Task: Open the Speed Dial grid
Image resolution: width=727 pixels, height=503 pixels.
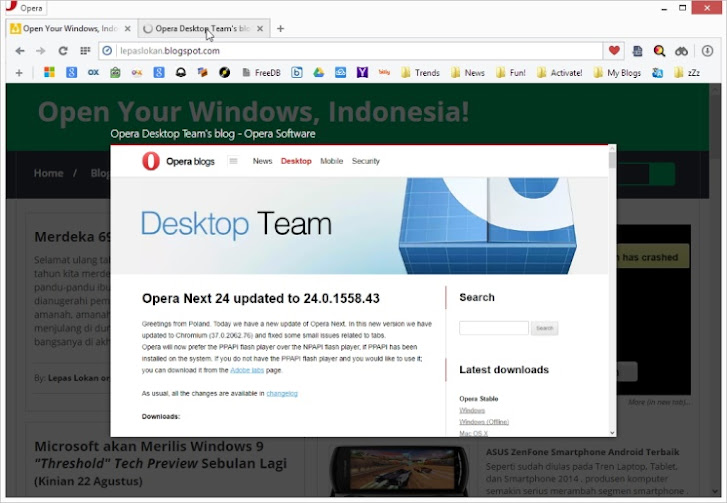Action: click(85, 51)
